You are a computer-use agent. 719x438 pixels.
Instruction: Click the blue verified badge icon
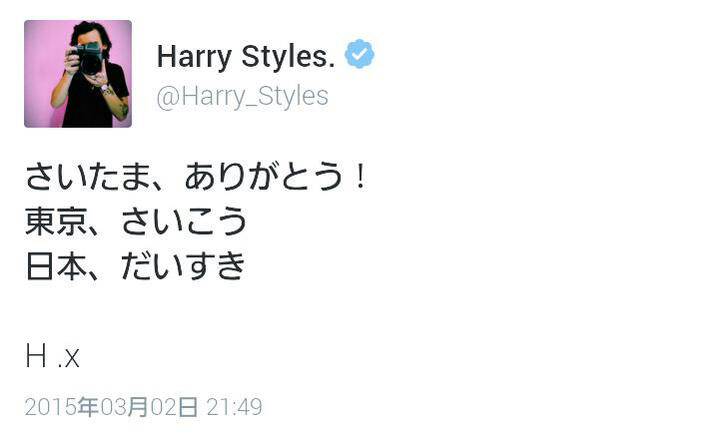coord(360,54)
